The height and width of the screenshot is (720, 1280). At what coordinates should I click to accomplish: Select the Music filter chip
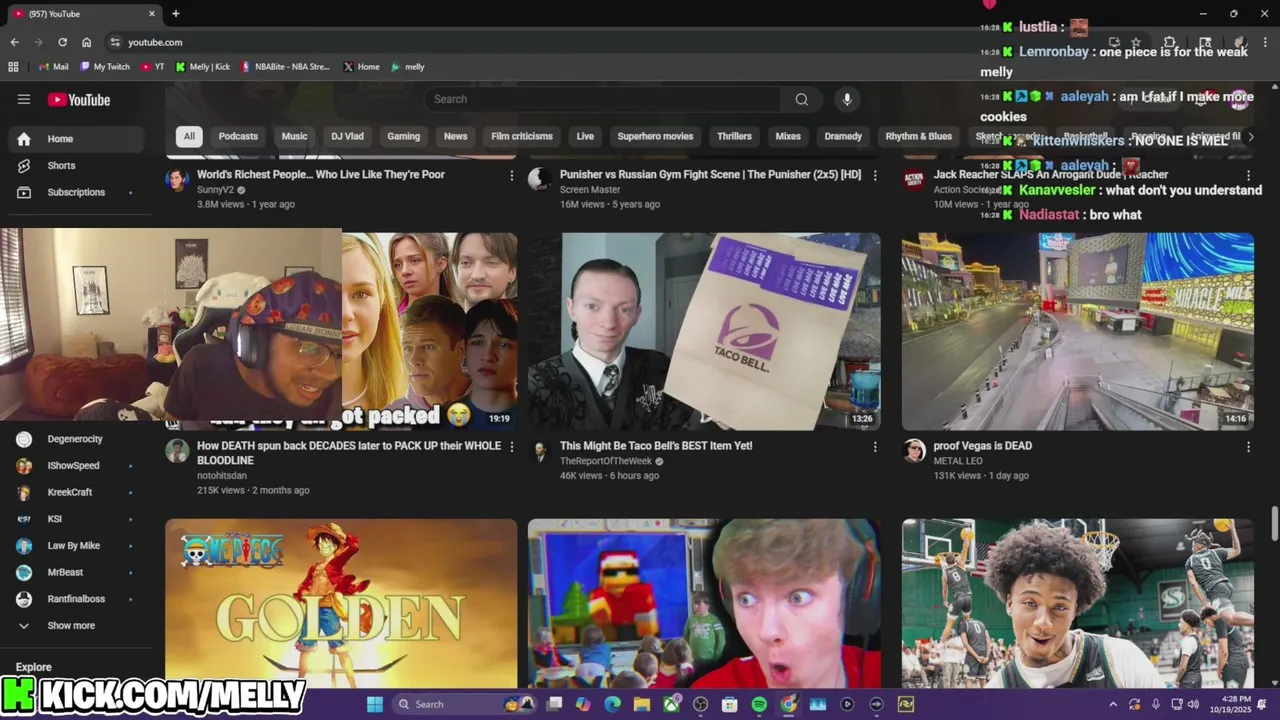[x=294, y=136]
